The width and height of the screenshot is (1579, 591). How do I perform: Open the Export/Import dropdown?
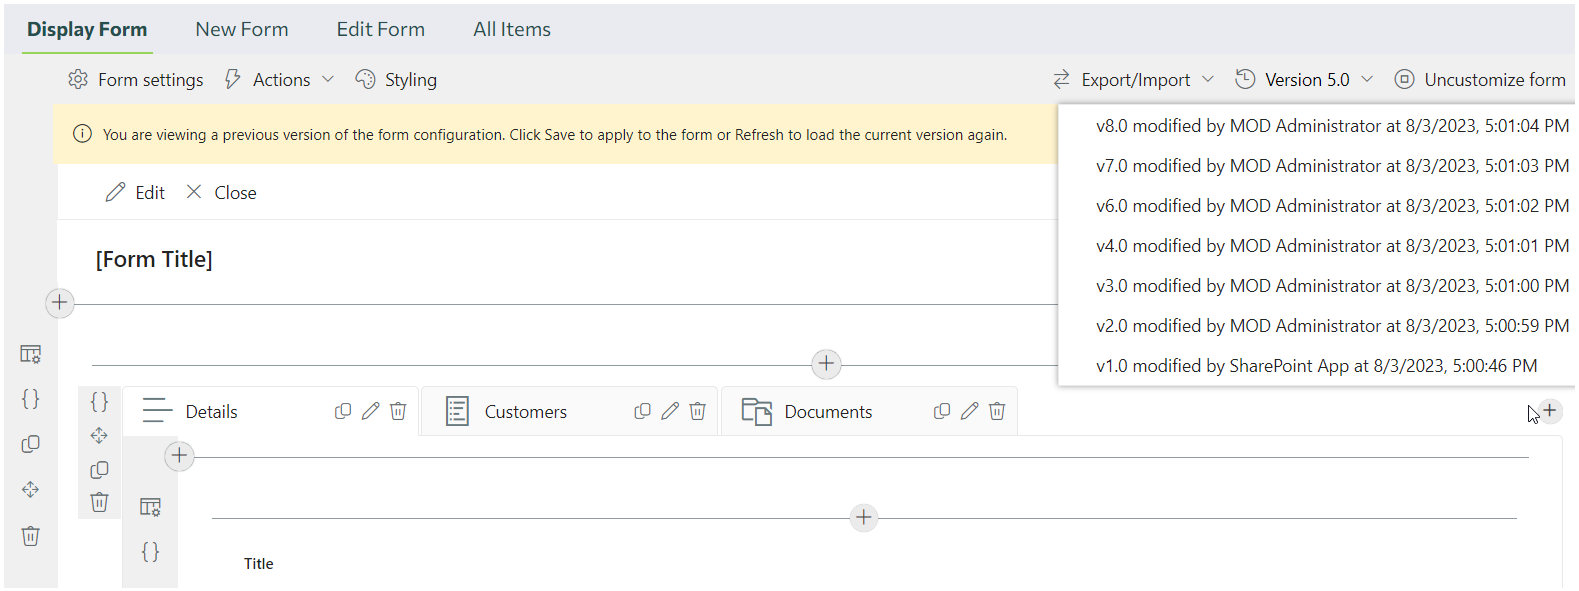(1134, 80)
